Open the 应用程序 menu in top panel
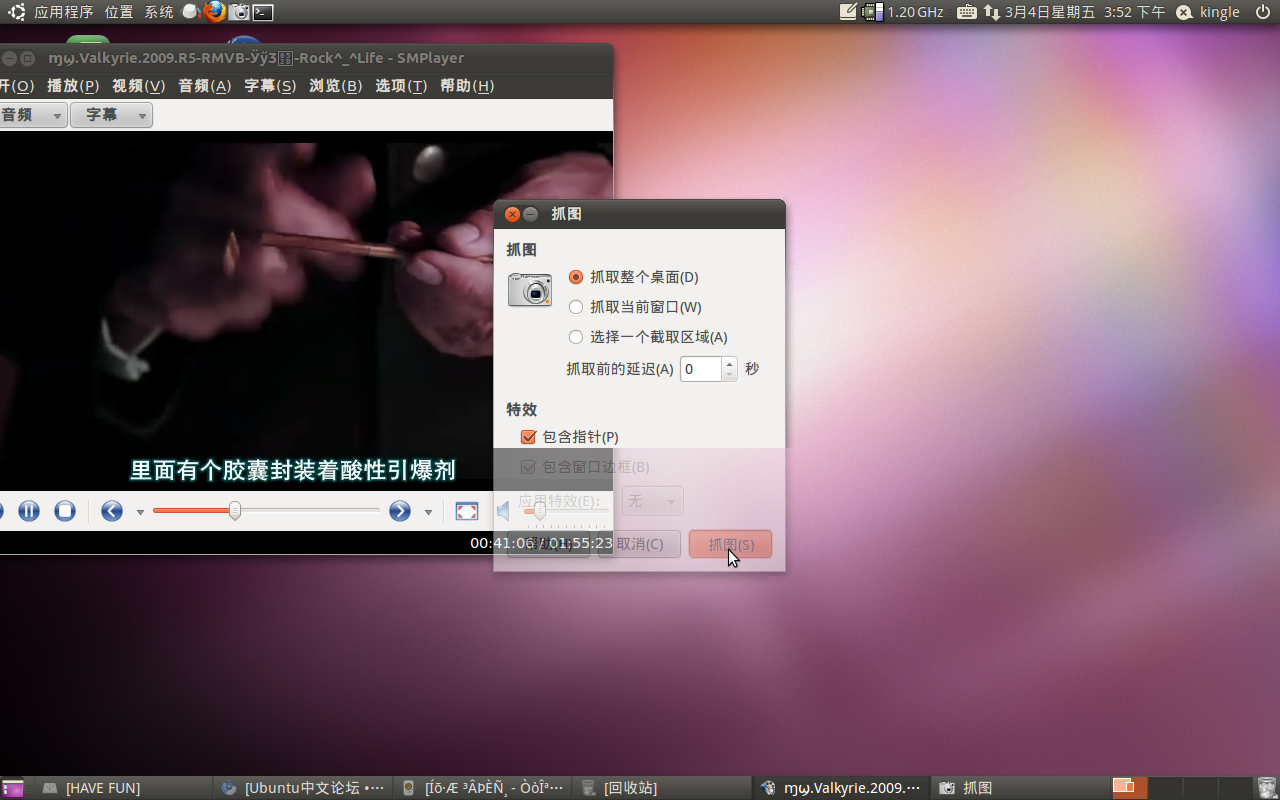The width and height of the screenshot is (1280, 800). click(x=63, y=12)
